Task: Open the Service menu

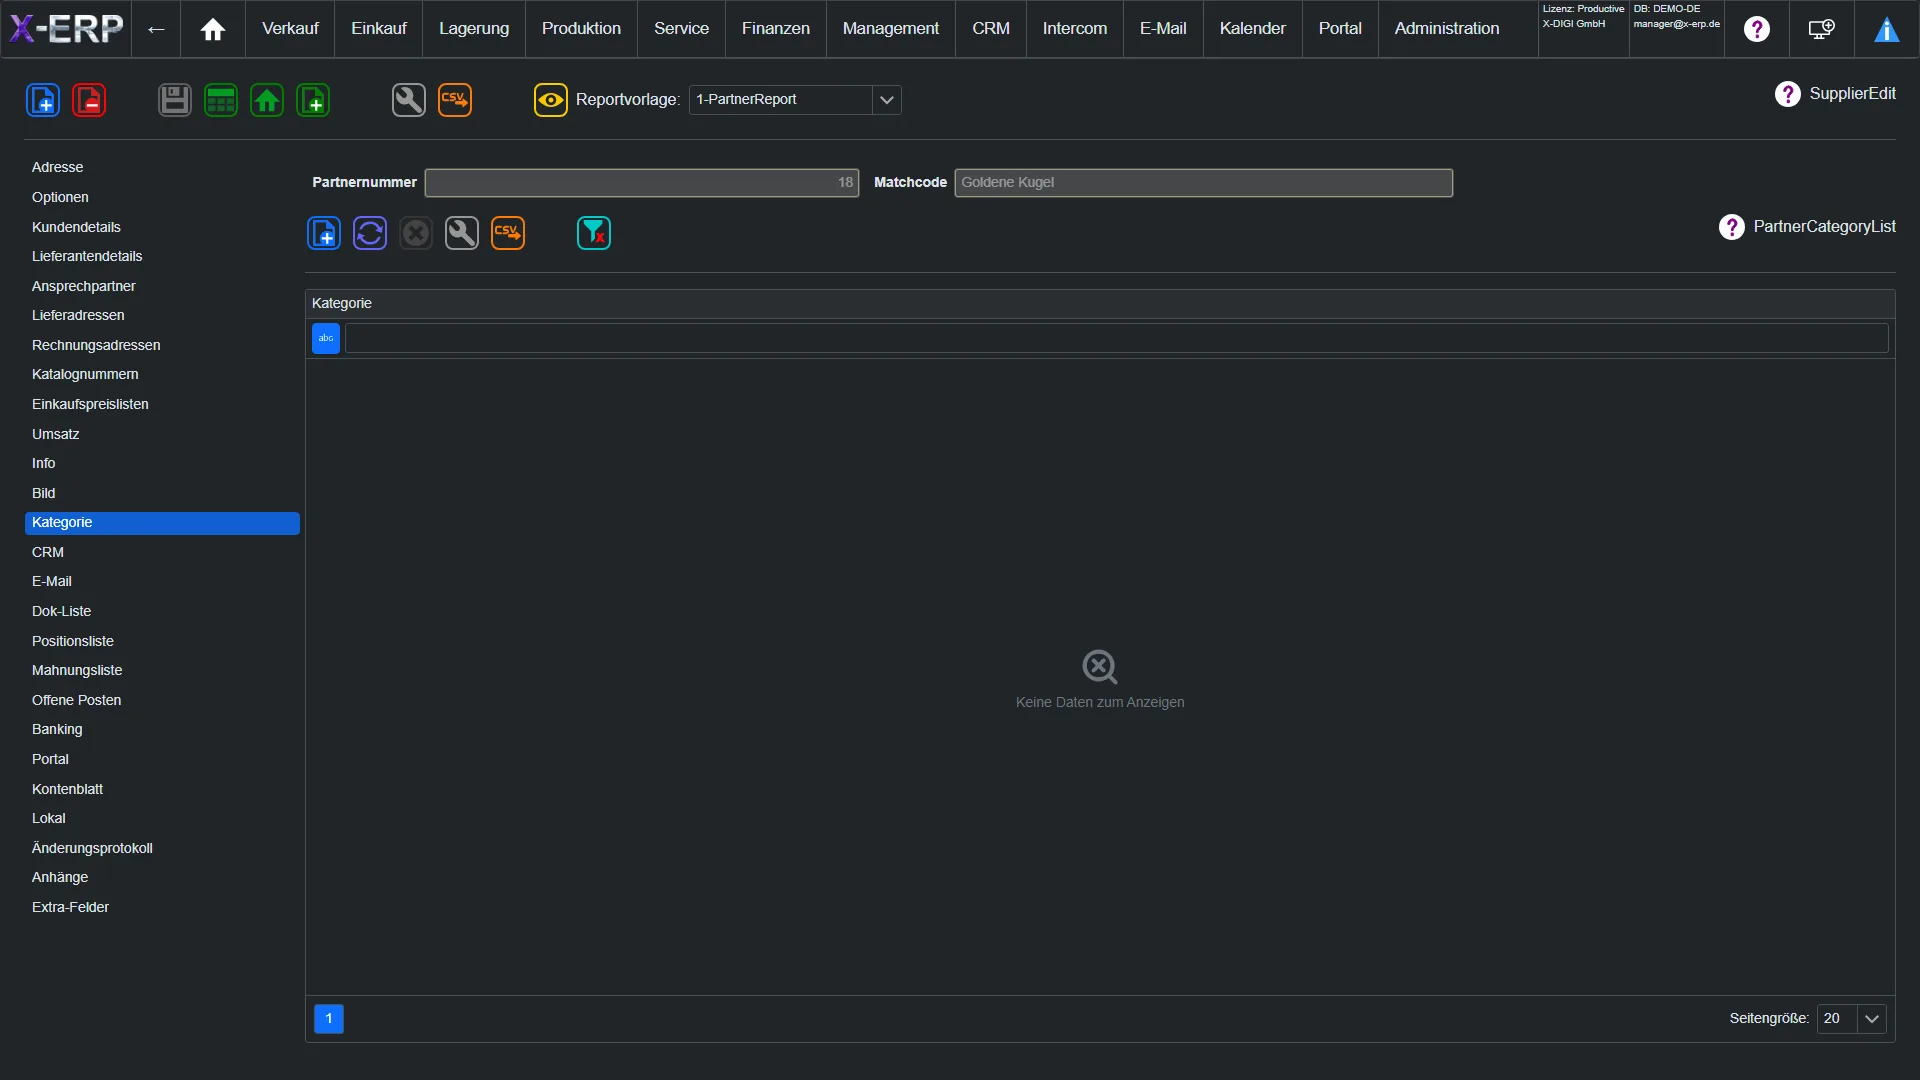Action: point(681,29)
